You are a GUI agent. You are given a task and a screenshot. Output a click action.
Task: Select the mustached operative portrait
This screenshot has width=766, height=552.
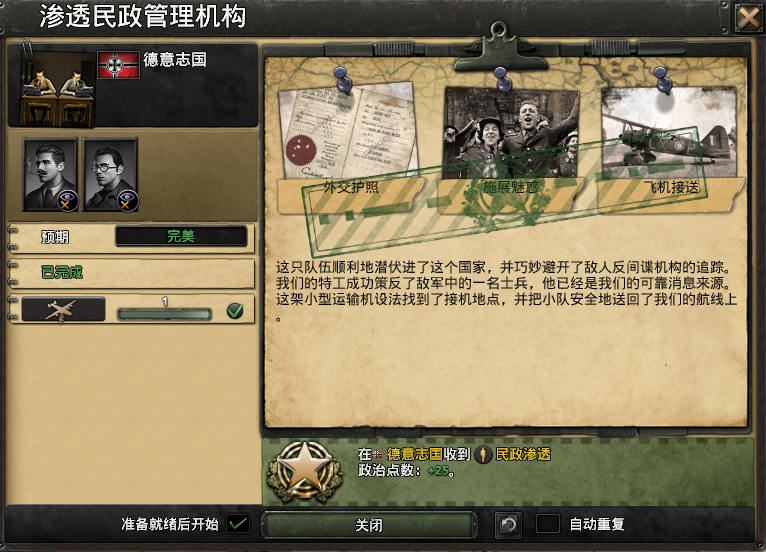coord(50,175)
